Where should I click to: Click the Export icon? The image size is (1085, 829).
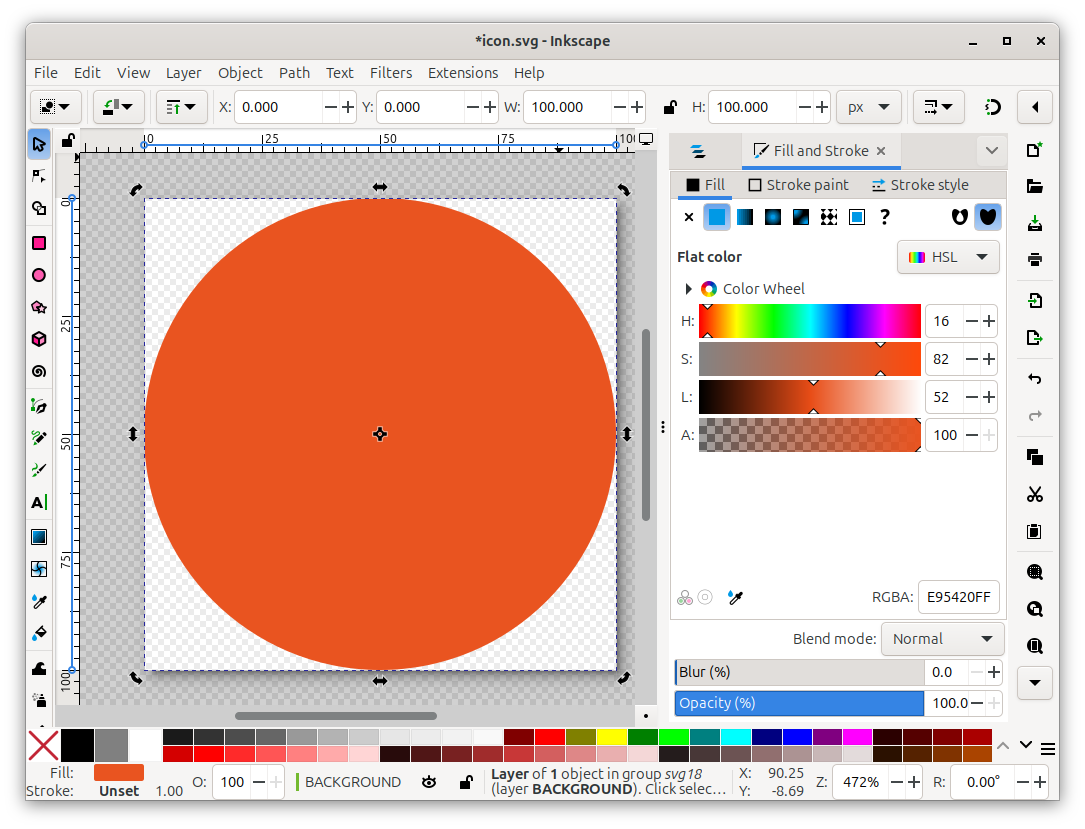point(1034,338)
